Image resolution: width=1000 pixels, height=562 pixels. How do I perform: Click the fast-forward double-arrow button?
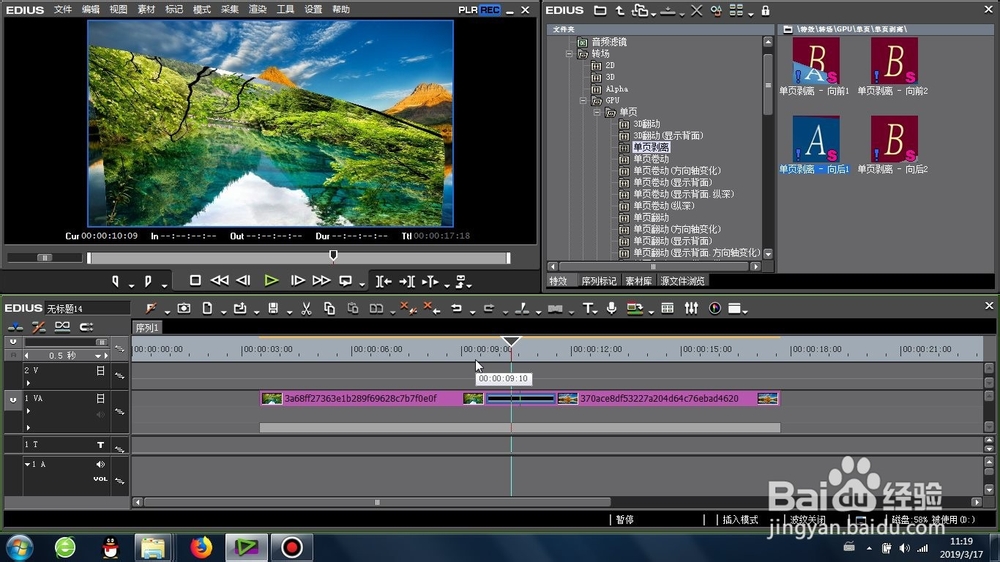pos(321,280)
